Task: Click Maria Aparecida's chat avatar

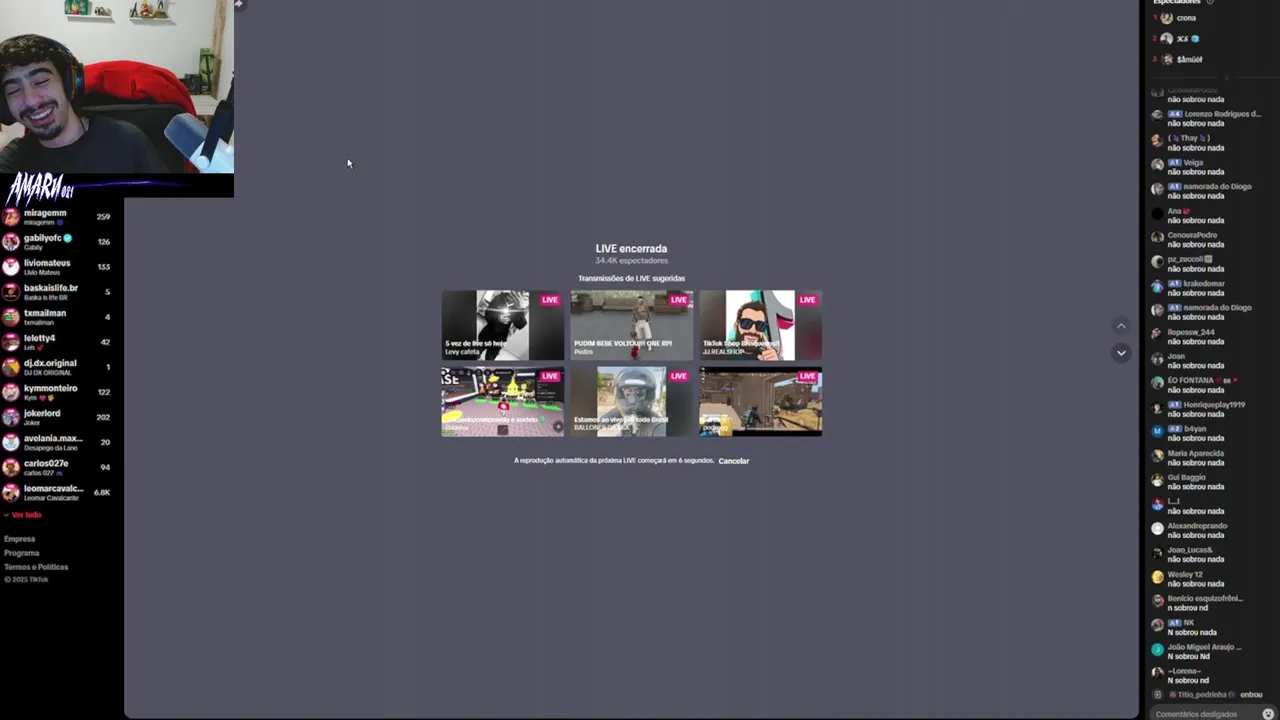Action: coord(1157,455)
